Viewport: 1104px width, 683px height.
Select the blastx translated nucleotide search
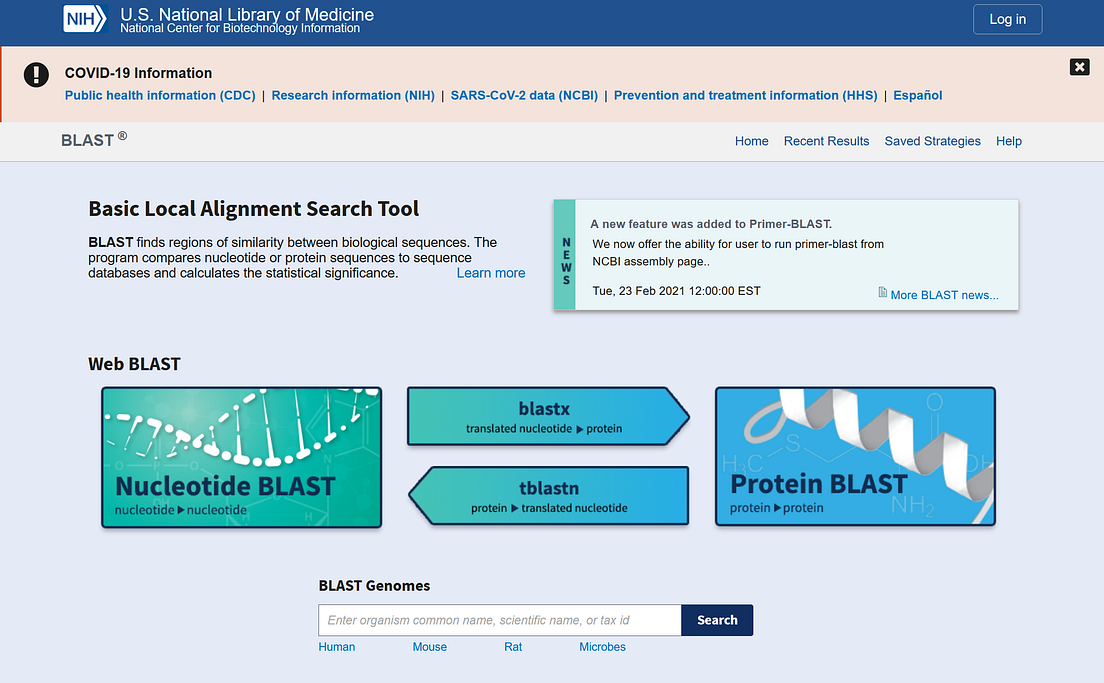point(545,416)
